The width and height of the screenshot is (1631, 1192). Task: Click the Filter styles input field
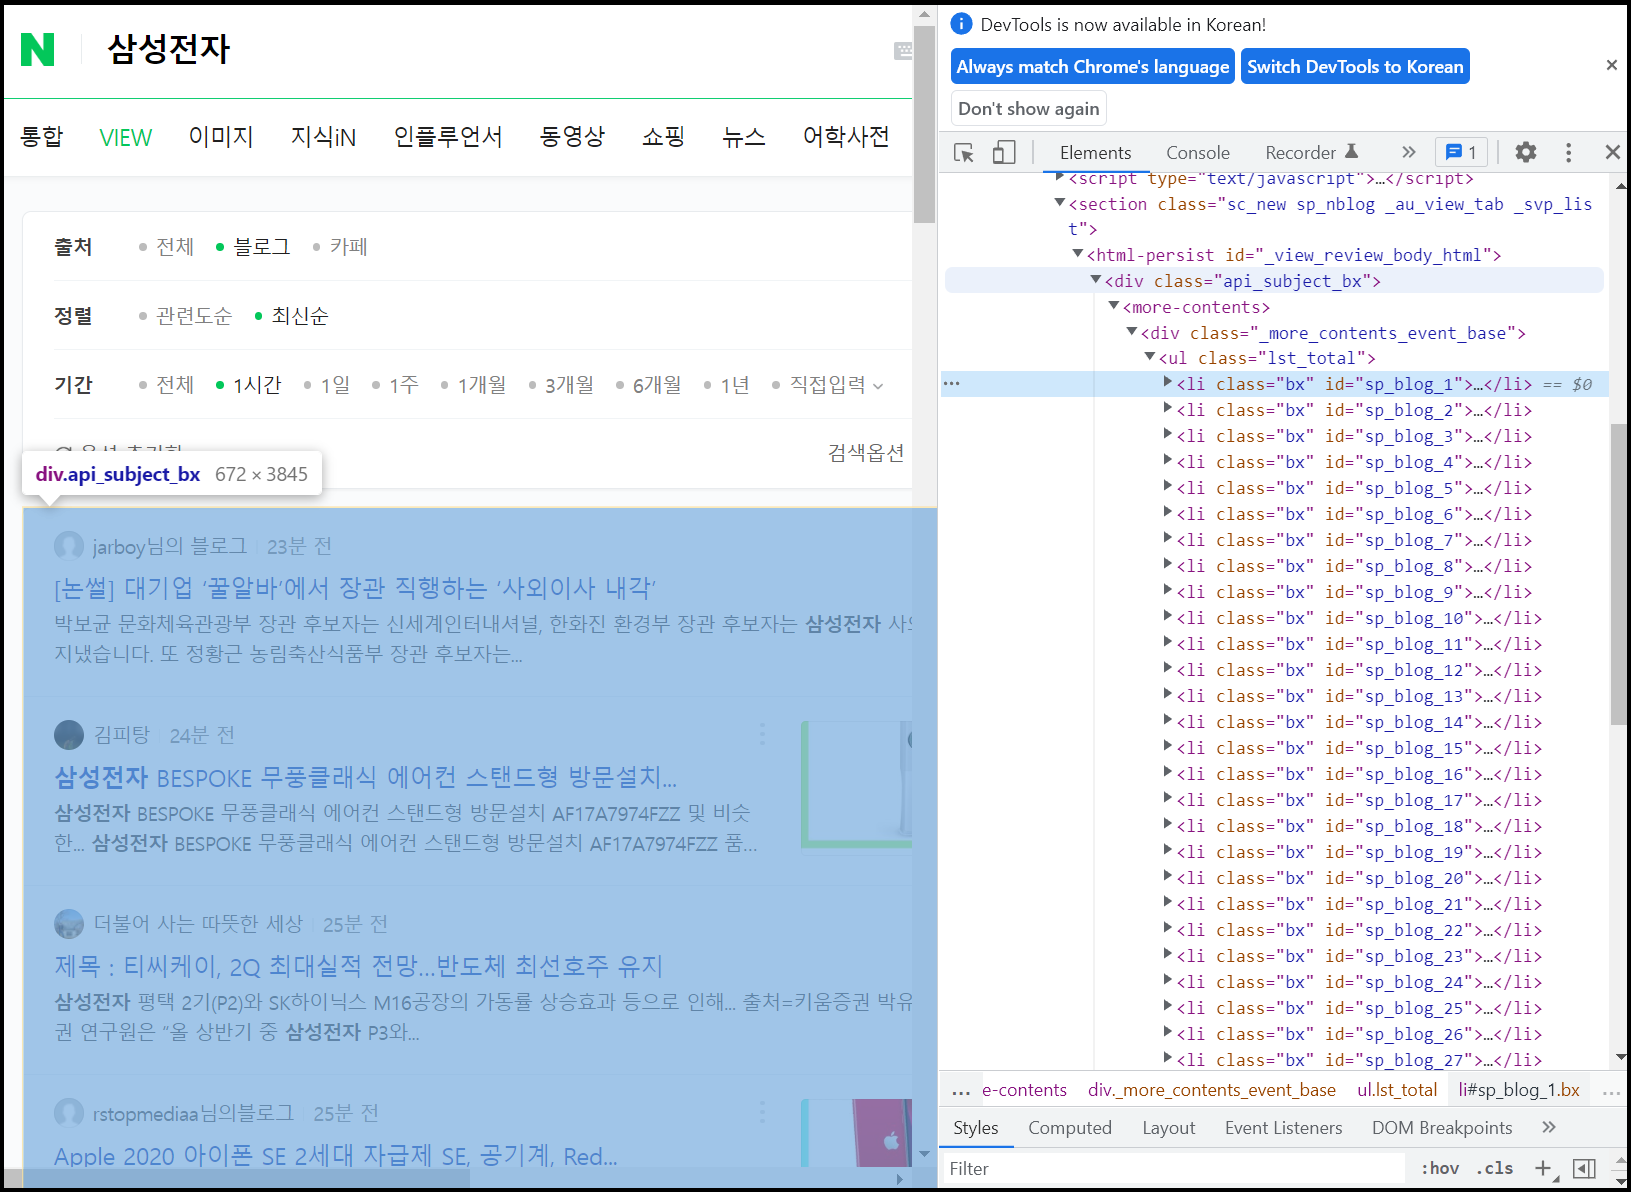[x=1173, y=1168]
